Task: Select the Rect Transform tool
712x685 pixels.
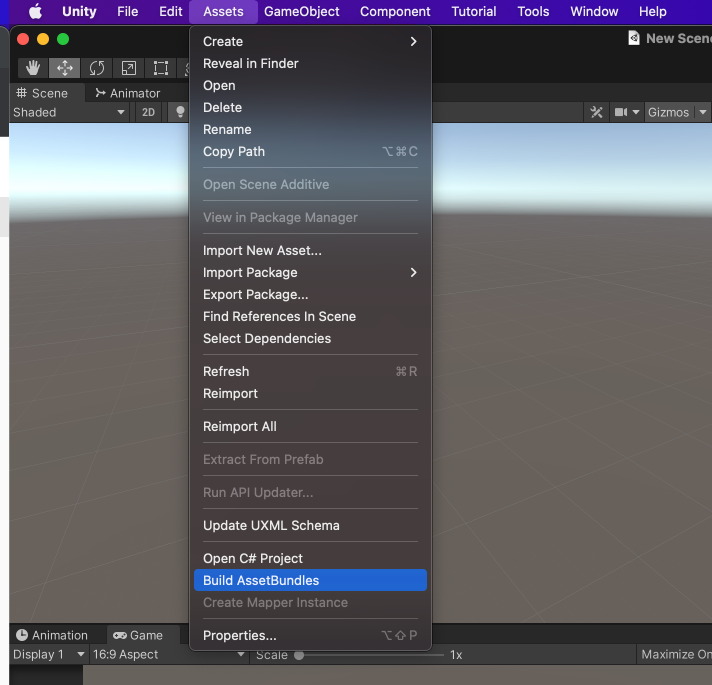Action: [161, 68]
